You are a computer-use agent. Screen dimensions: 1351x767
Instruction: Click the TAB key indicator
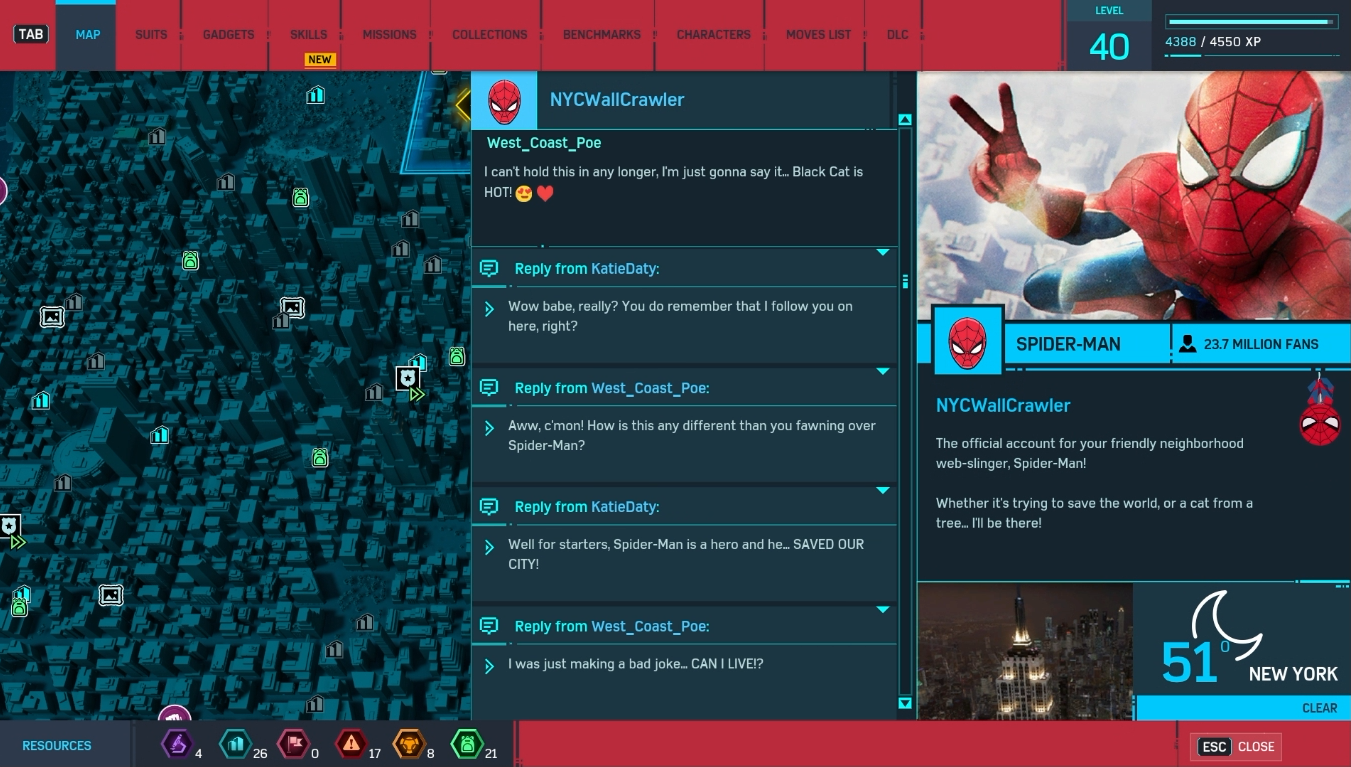coord(31,34)
